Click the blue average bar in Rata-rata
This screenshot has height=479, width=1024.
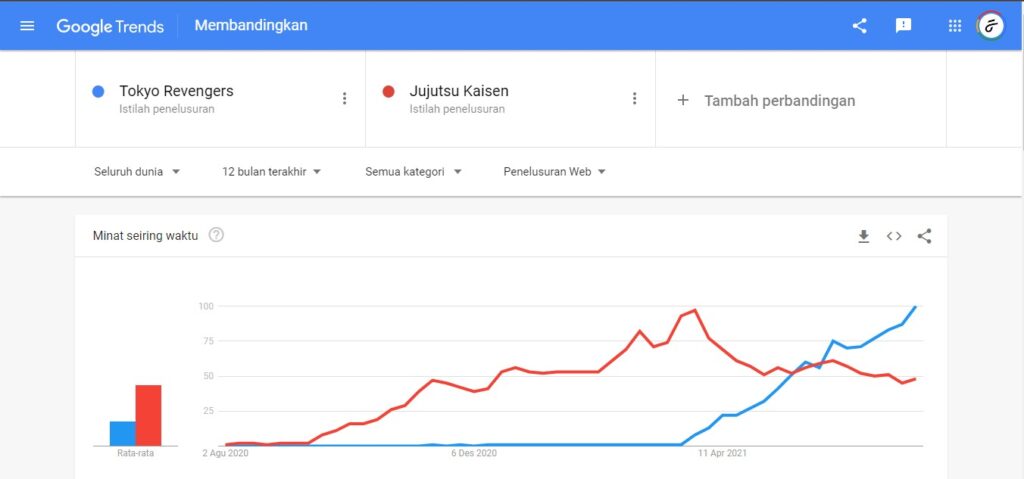(x=122, y=433)
